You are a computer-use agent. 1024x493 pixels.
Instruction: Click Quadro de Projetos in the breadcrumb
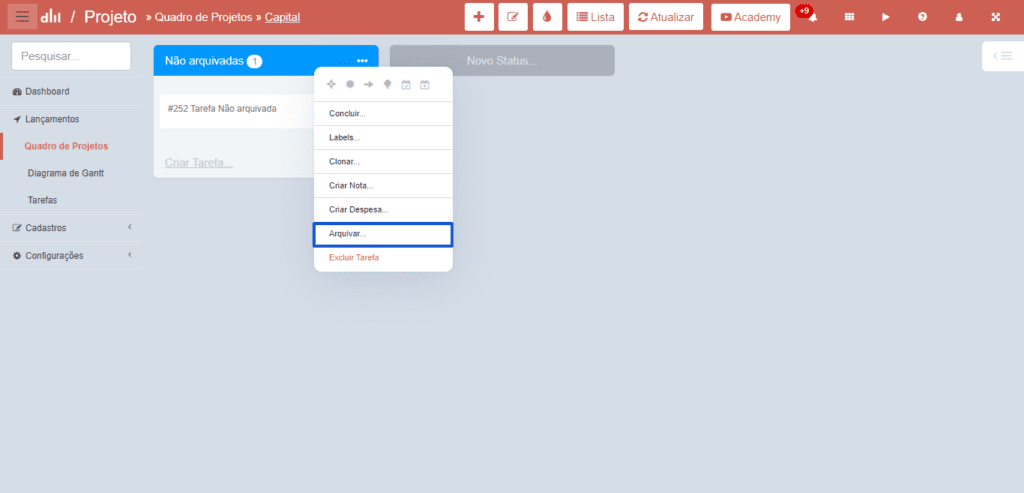pos(203,18)
